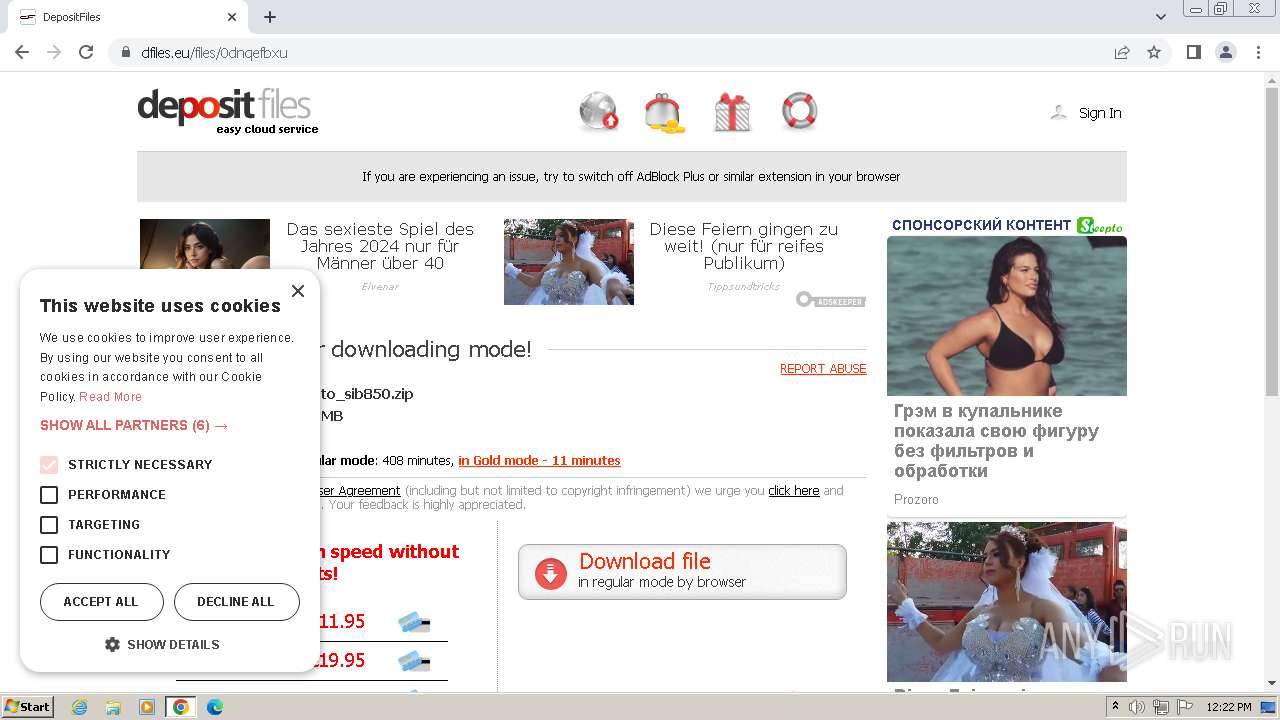This screenshot has height=720, width=1280.
Task: Open the Elvenar ad thumbnail
Action: pyautogui.click(x=205, y=244)
